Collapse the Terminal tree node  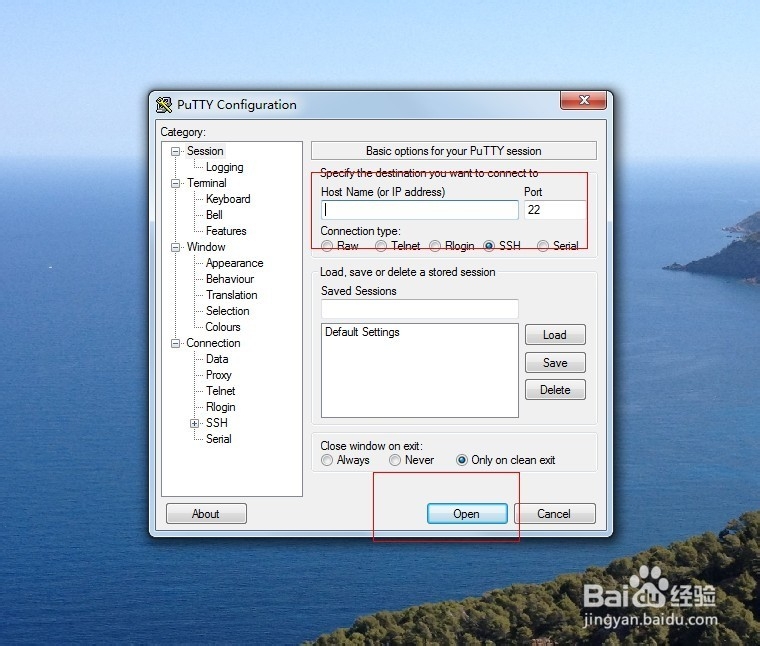click(175, 183)
